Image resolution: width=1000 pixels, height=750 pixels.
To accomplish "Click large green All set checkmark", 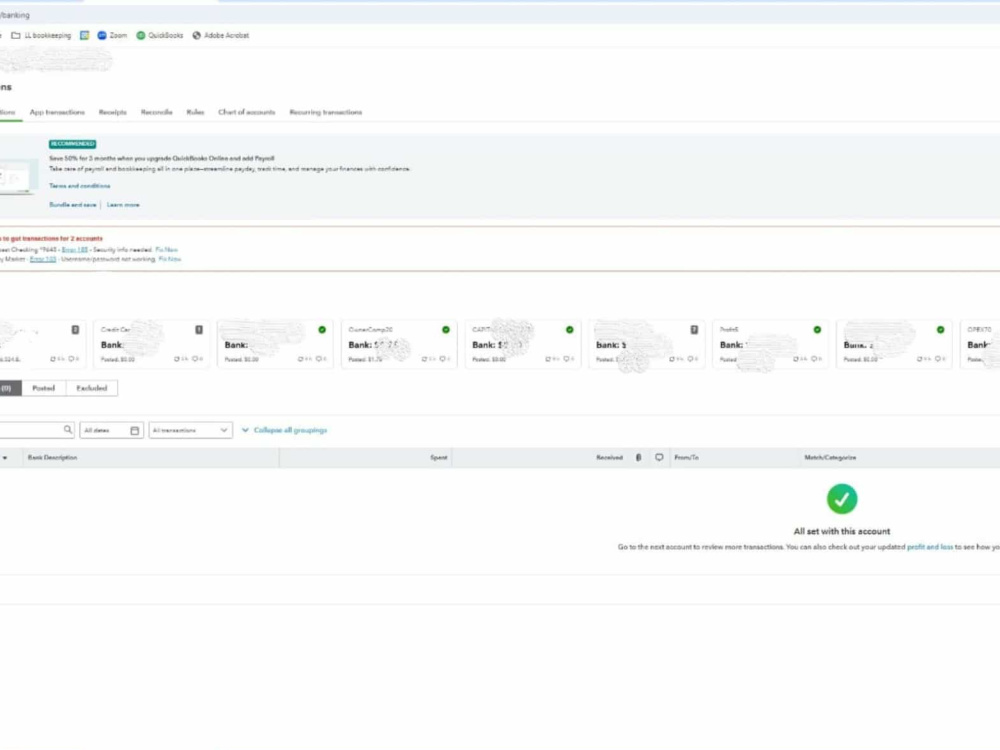I will click(842, 499).
